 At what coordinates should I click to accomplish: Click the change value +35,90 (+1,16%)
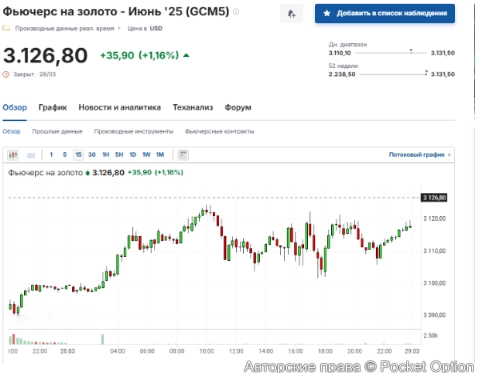(x=140, y=55)
